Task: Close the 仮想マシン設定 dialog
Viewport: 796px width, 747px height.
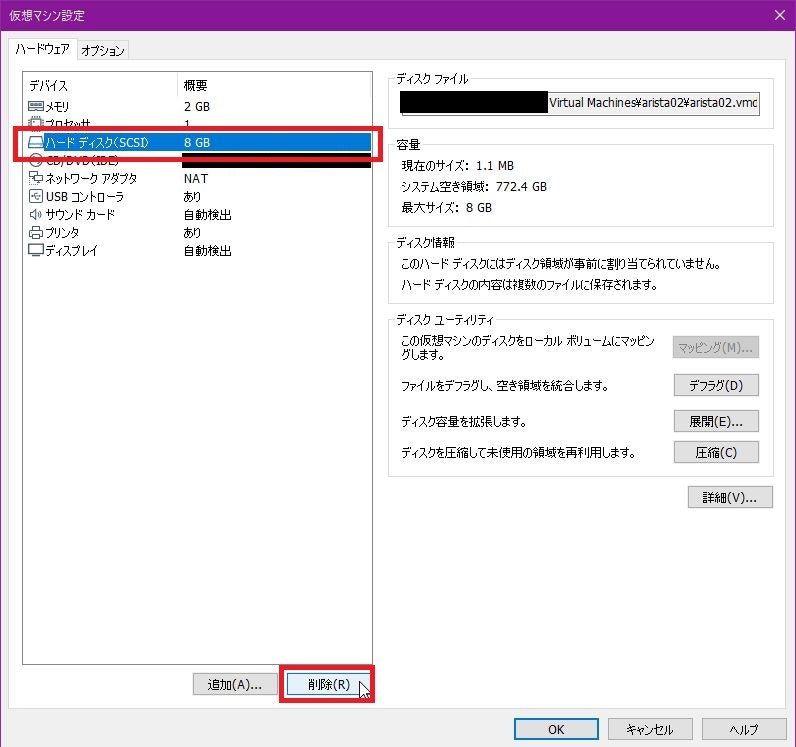Action: (x=780, y=15)
